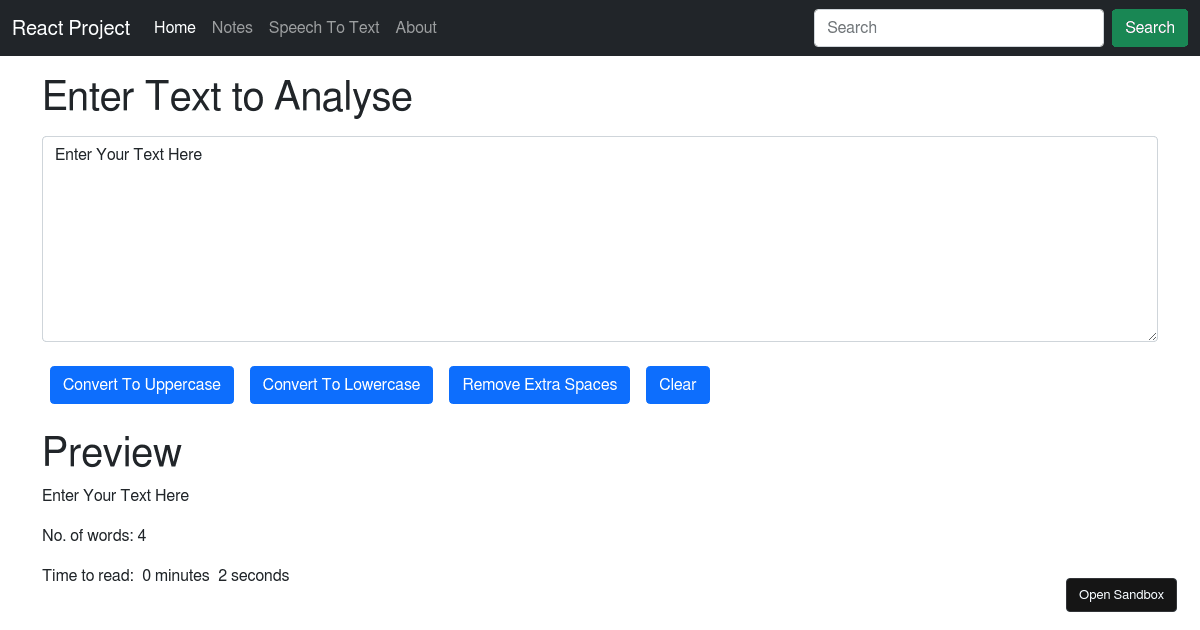This screenshot has height=630, width=1200.
Task: Go to the About page
Action: coord(416,27)
